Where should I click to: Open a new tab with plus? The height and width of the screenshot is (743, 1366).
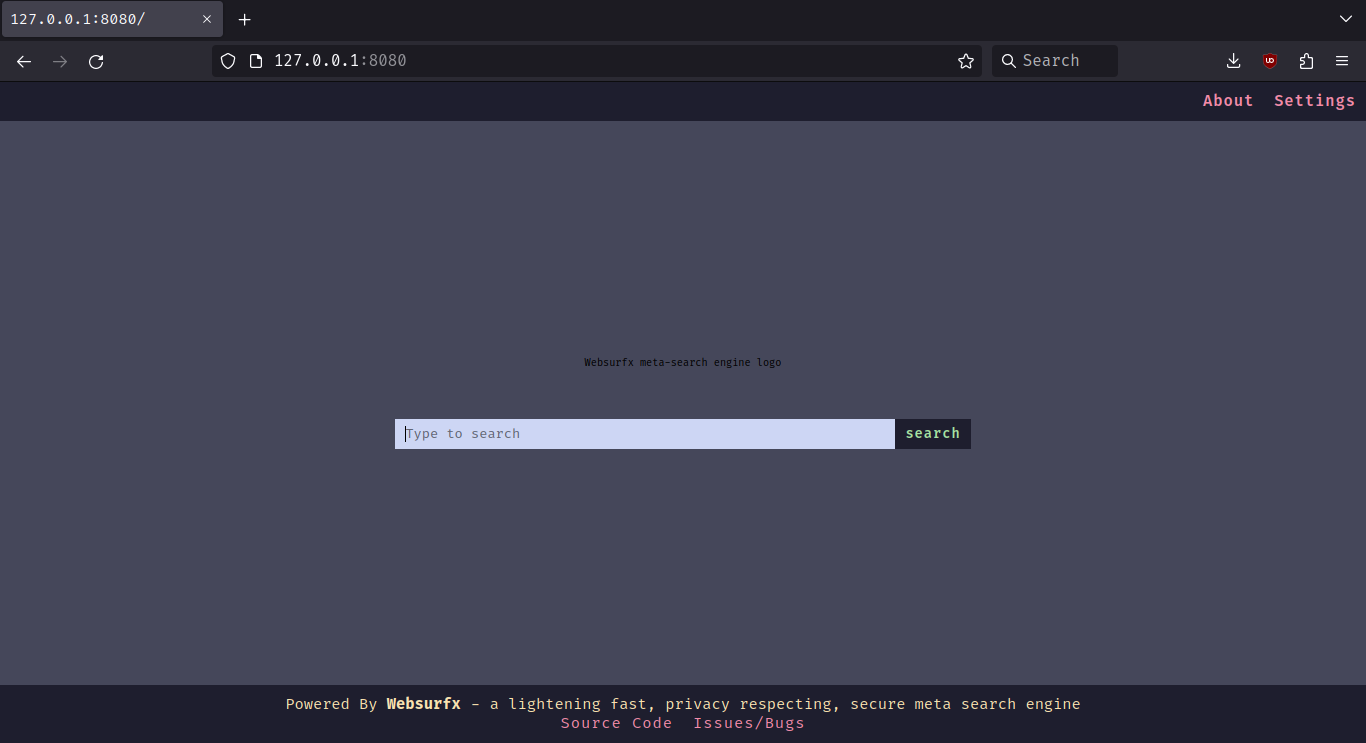[245, 19]
